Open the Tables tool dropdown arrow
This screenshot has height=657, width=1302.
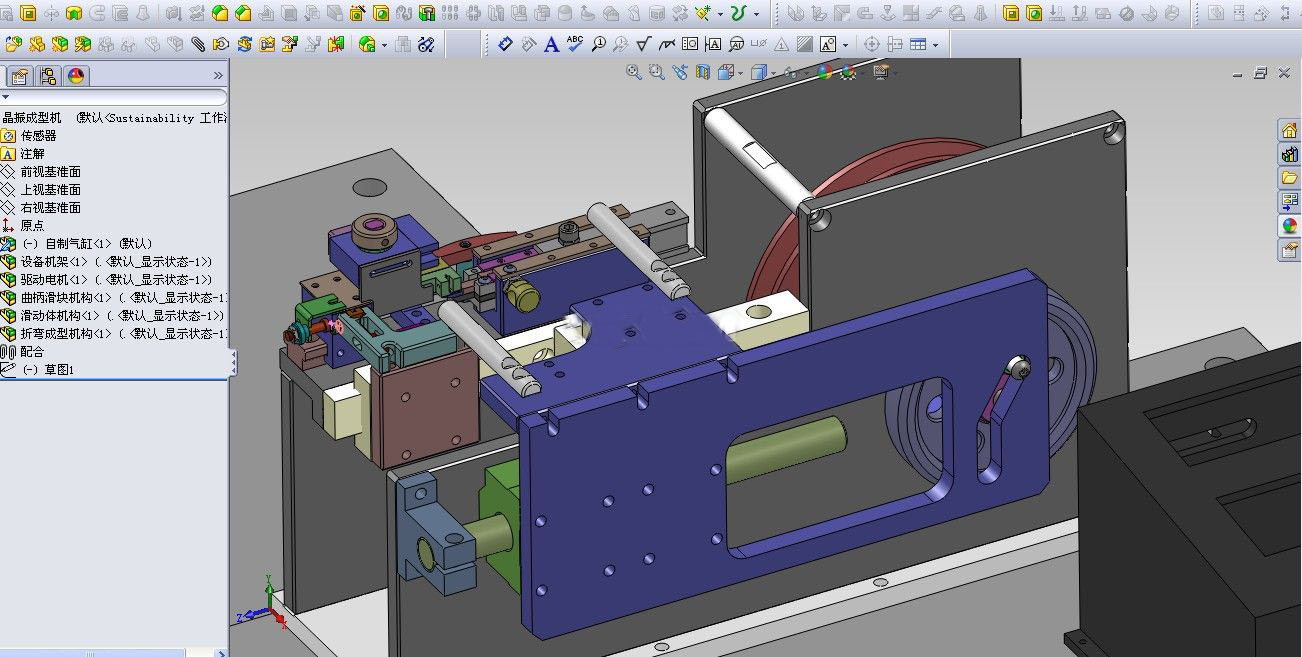click(x=933, y=45)
